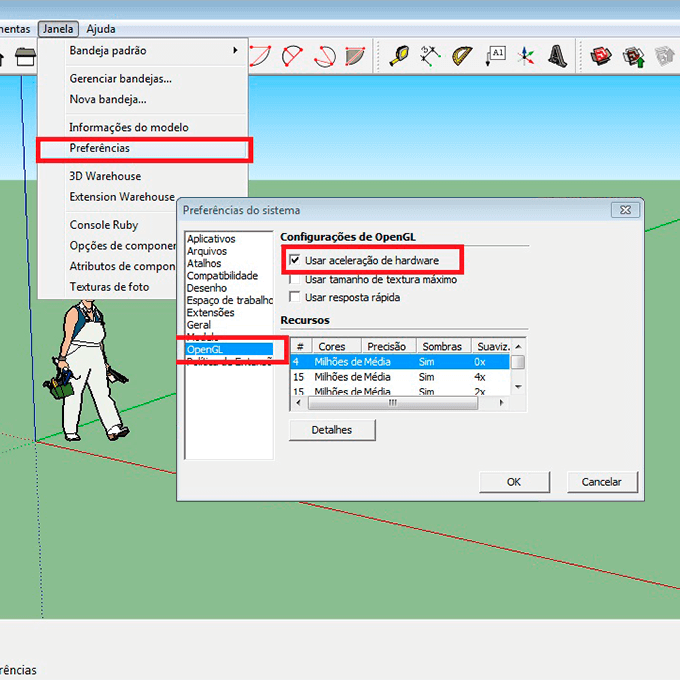Select the Axes tool
The image size is (680, 680).
point(526,56)
